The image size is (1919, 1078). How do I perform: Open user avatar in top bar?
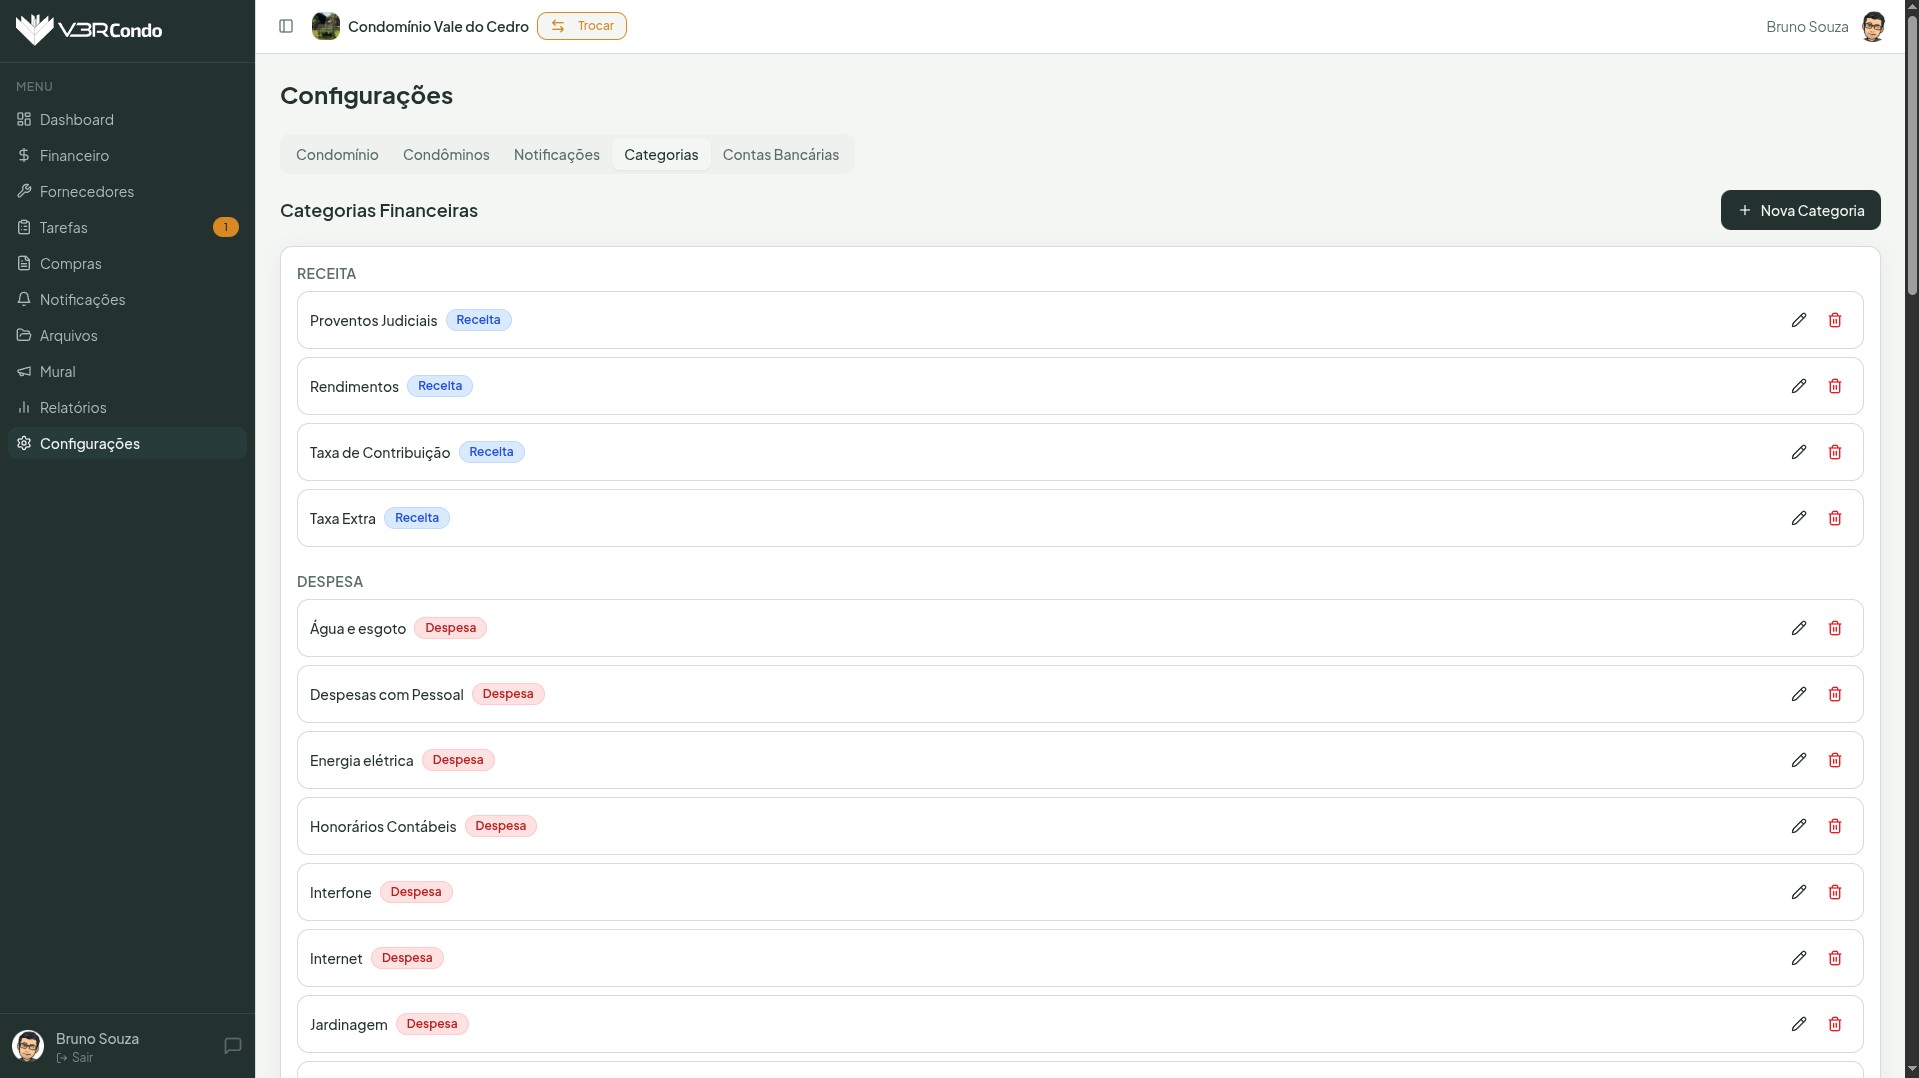tap(1872, 27)
